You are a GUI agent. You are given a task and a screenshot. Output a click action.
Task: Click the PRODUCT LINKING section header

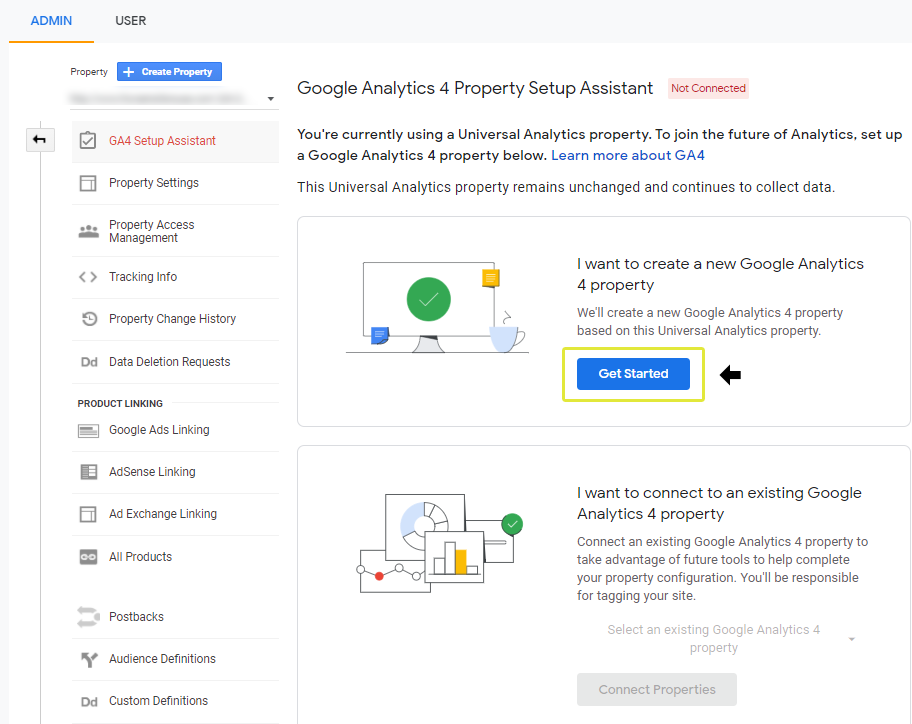coord(120,404)
